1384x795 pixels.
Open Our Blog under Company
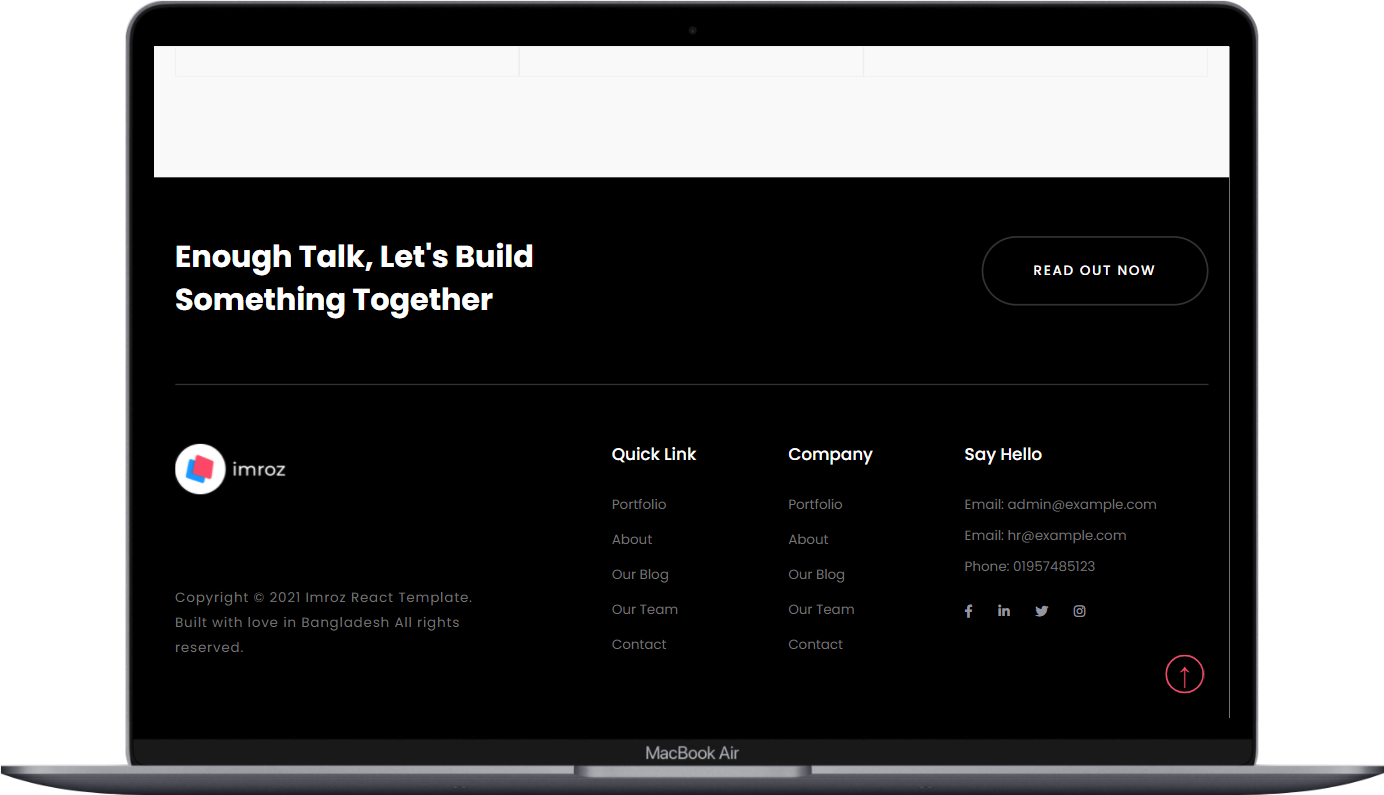click(x=816, y=575)
